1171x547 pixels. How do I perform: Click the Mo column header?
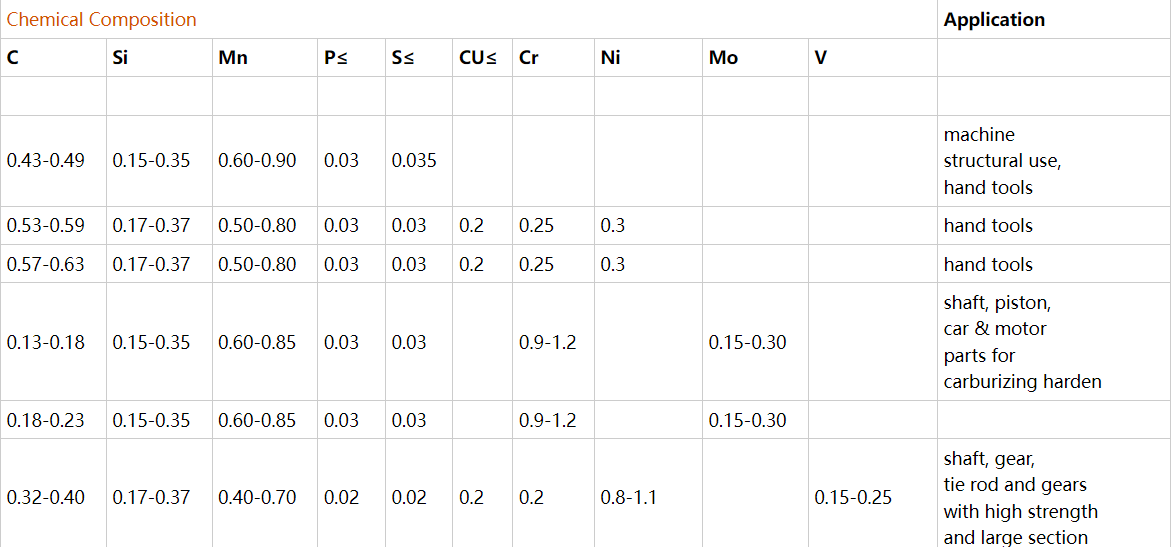pyautogui.click(x=723, y=58)
